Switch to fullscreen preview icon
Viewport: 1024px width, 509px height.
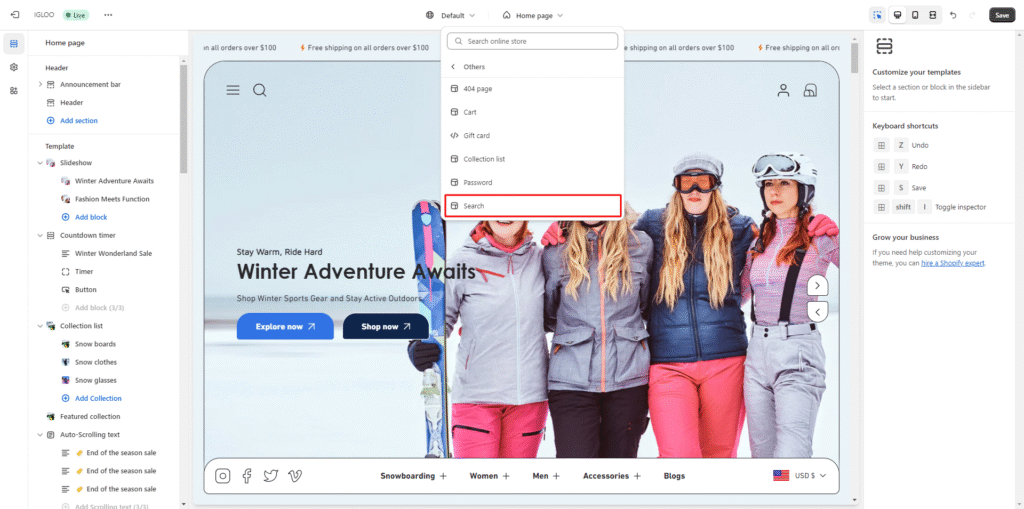(933, 15)
